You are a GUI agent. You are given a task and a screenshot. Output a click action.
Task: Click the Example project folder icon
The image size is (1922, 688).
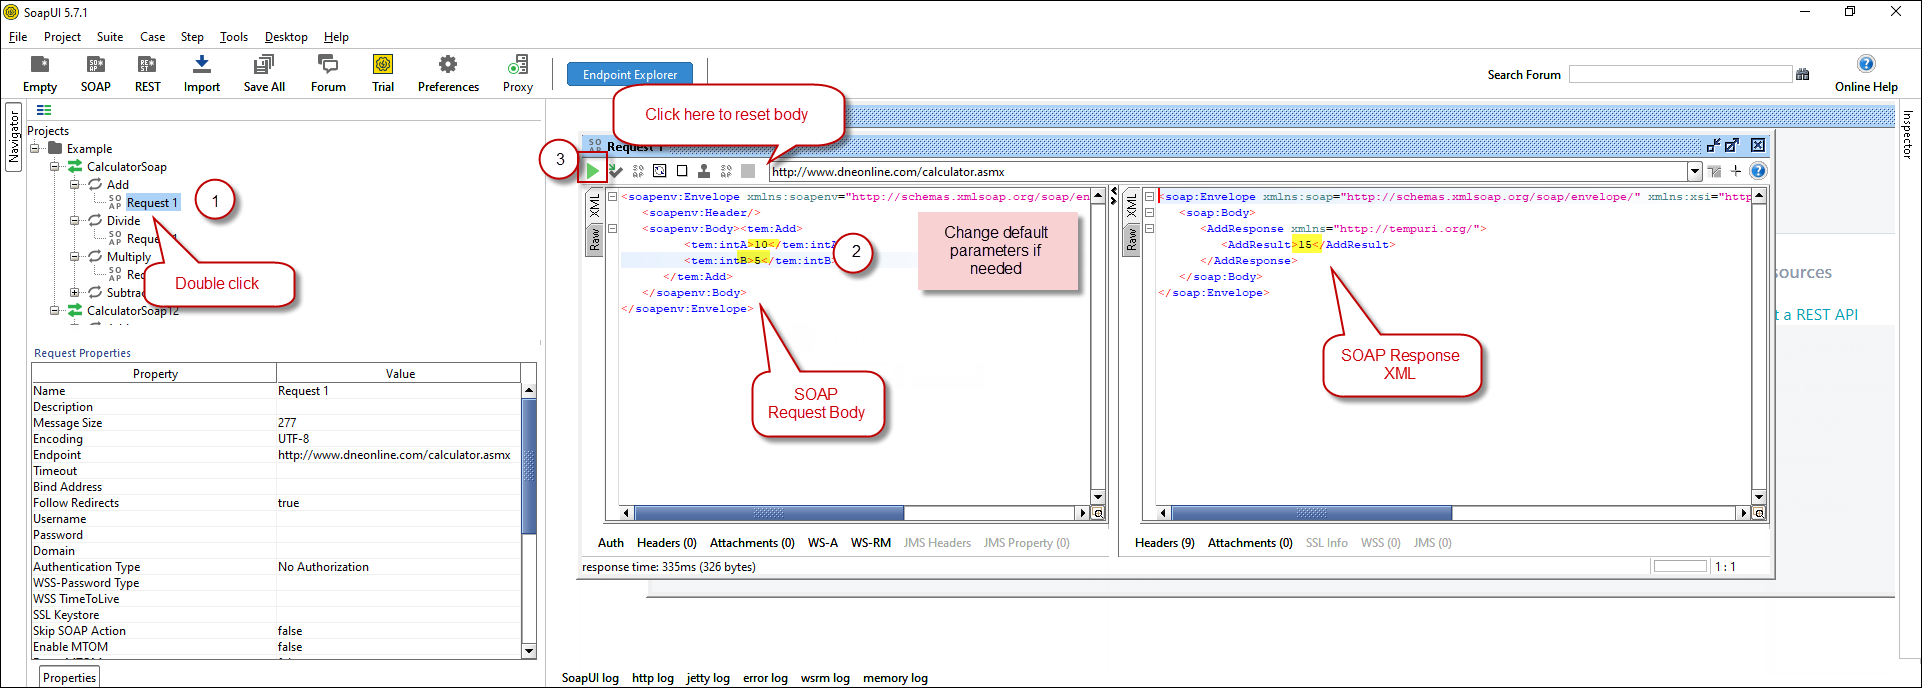tap(55, 148)
